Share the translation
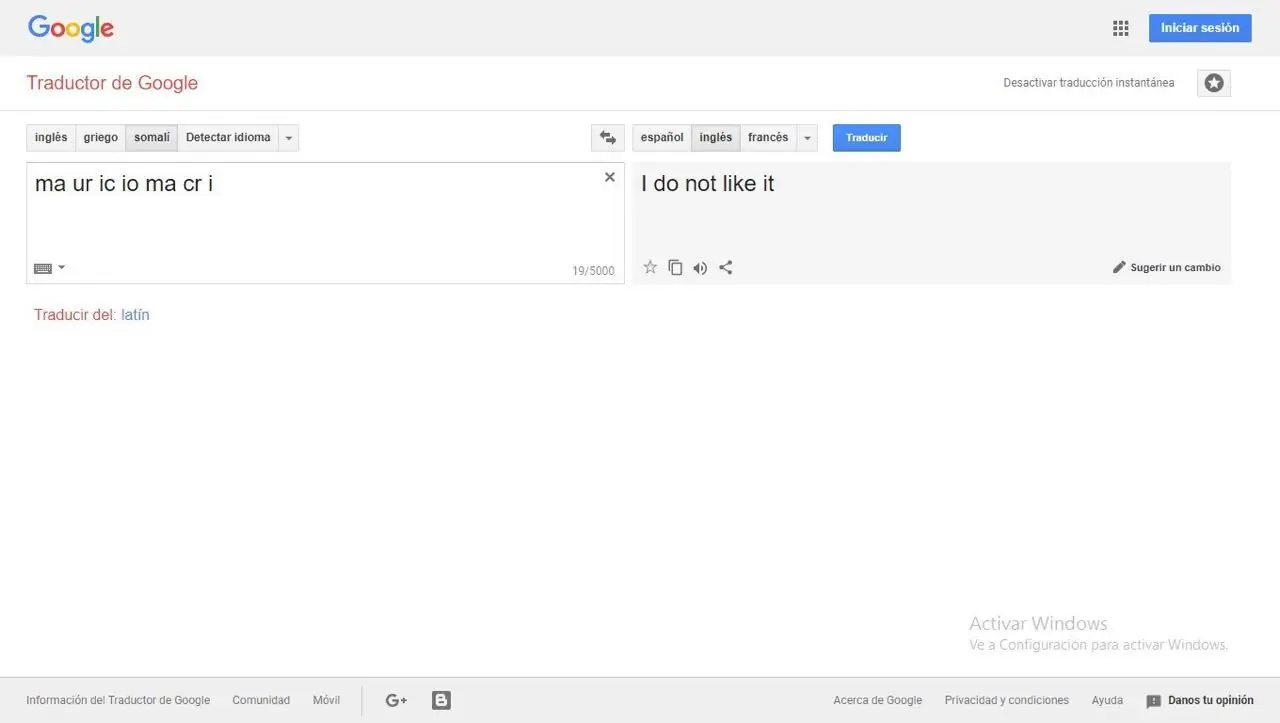This screenshot has width=1280, height=723. pos(726,267)
